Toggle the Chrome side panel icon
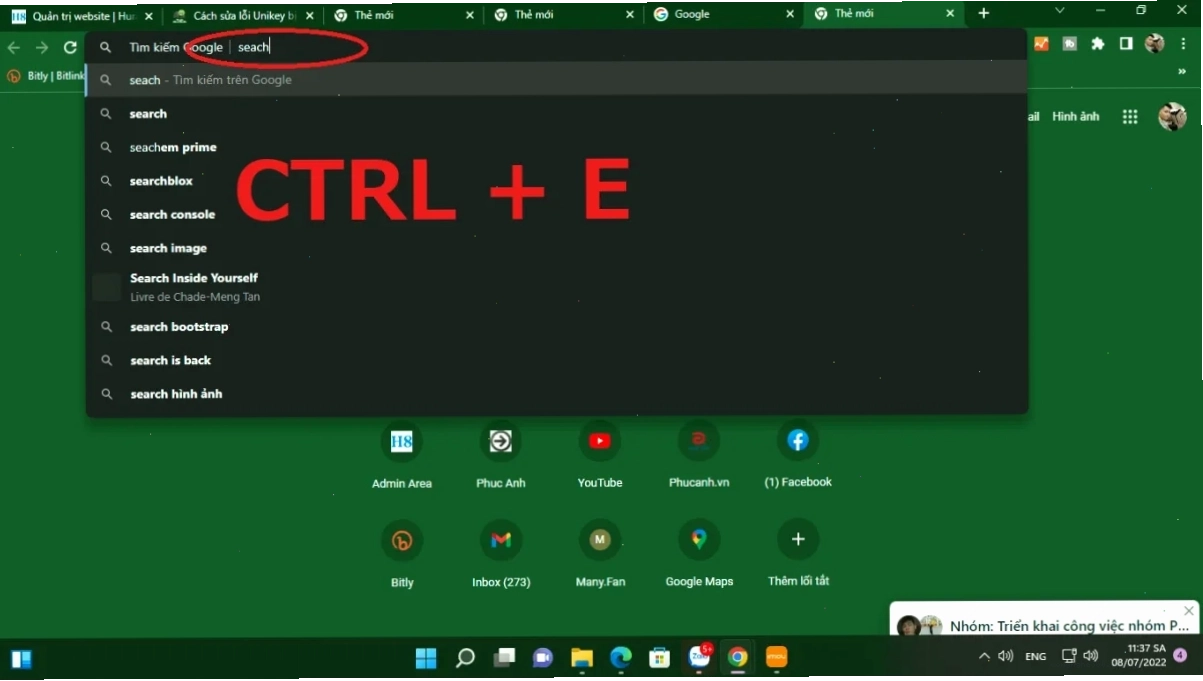1203x681 pixels. coord(1126,44)
